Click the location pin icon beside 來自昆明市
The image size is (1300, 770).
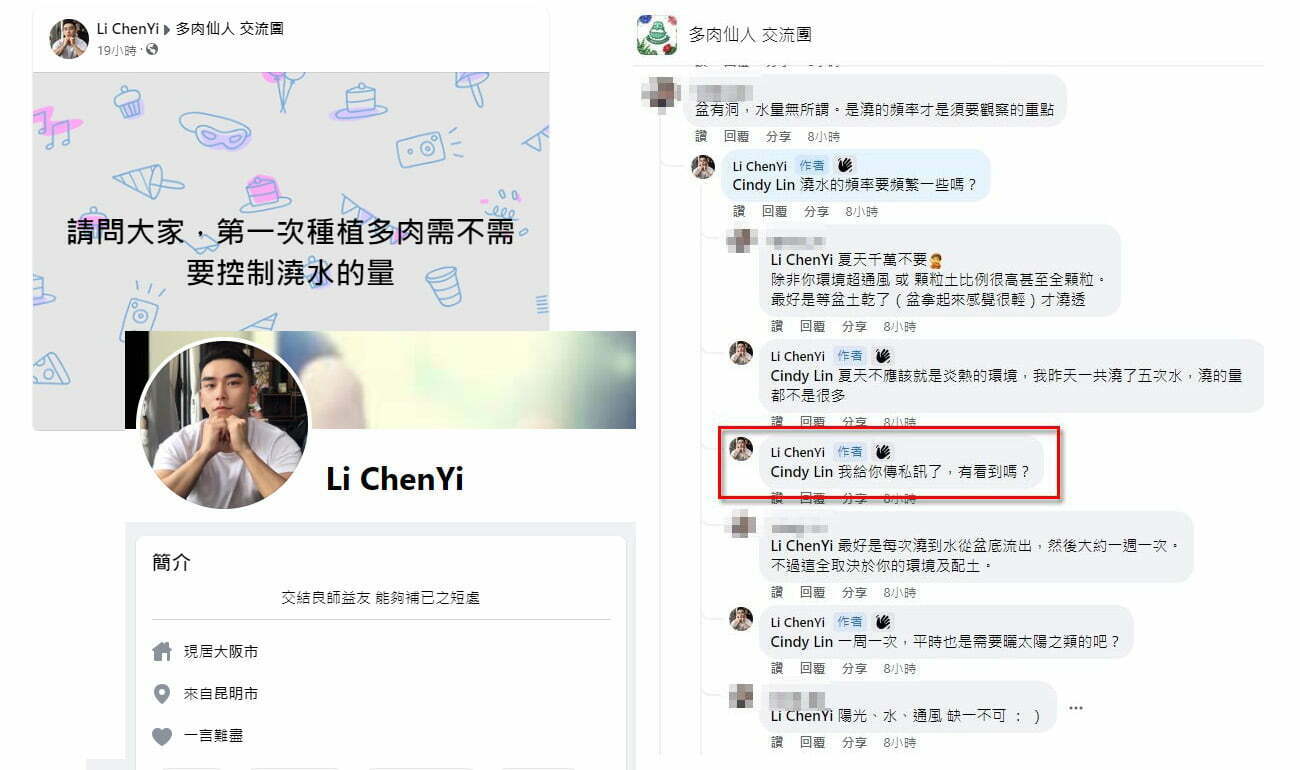[x=162, y=694]
